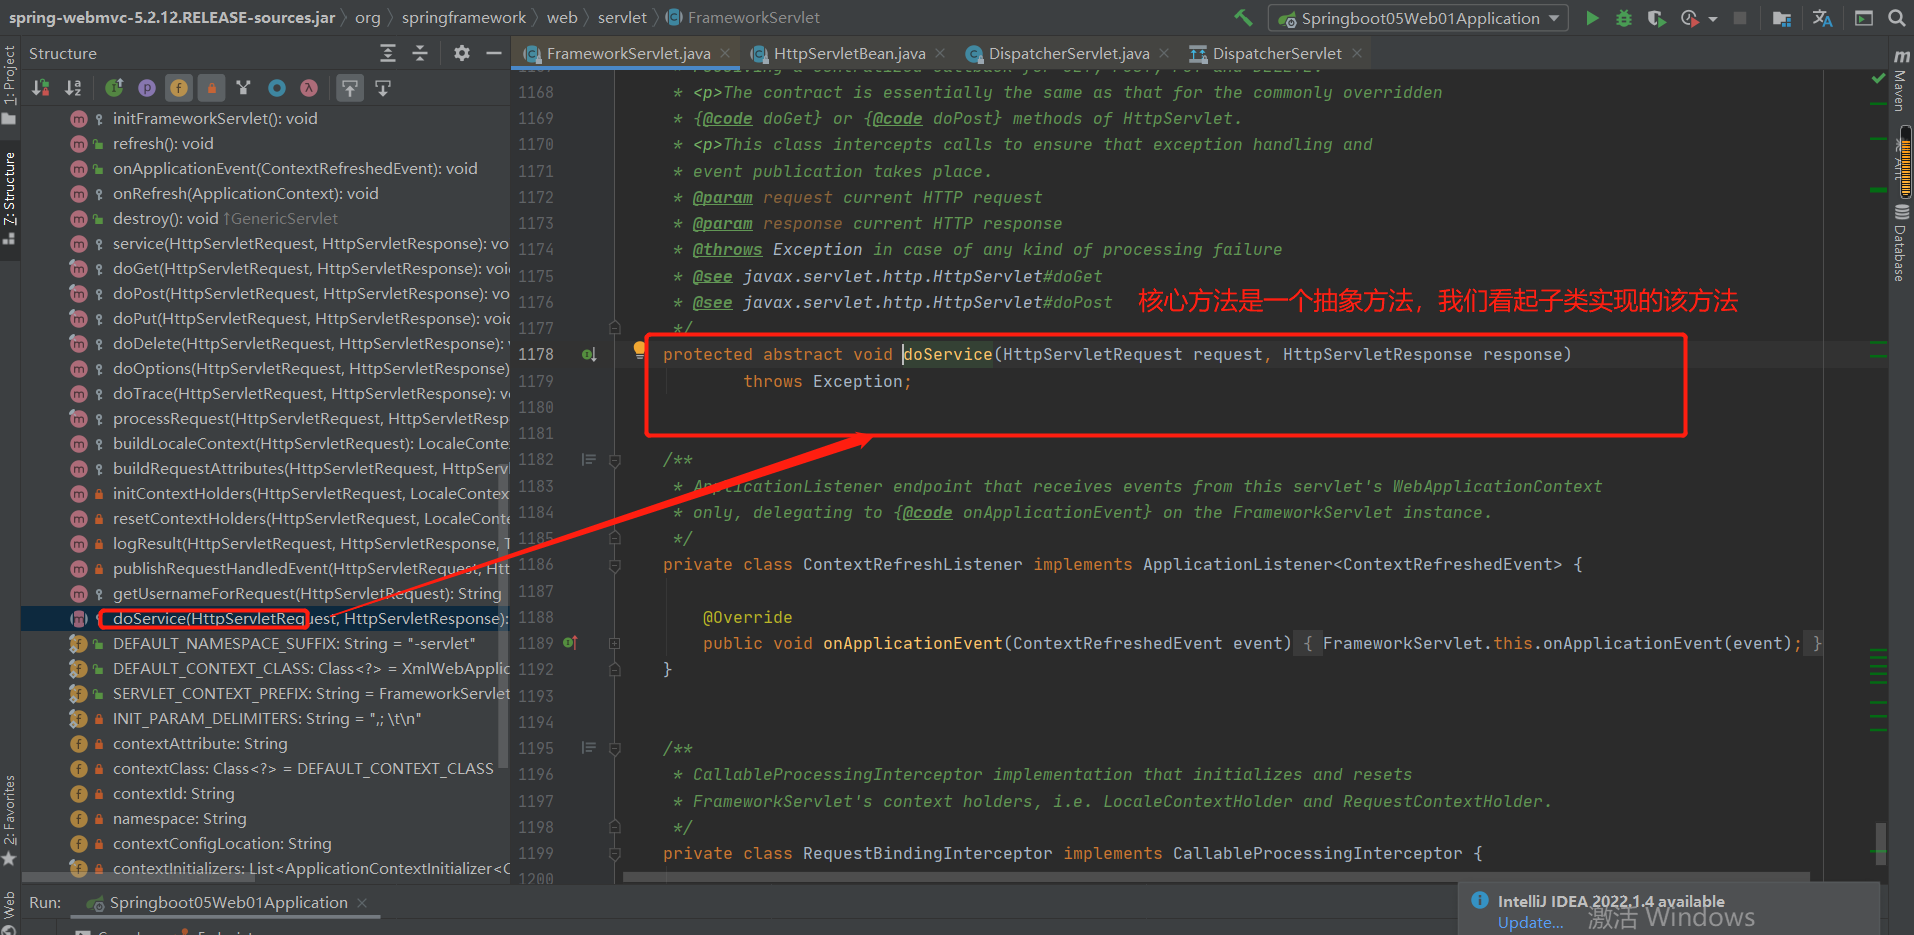Sort structure alphabetically
Image resolution: width=1914 pixels, height=935 pixels.
[73, 88]
